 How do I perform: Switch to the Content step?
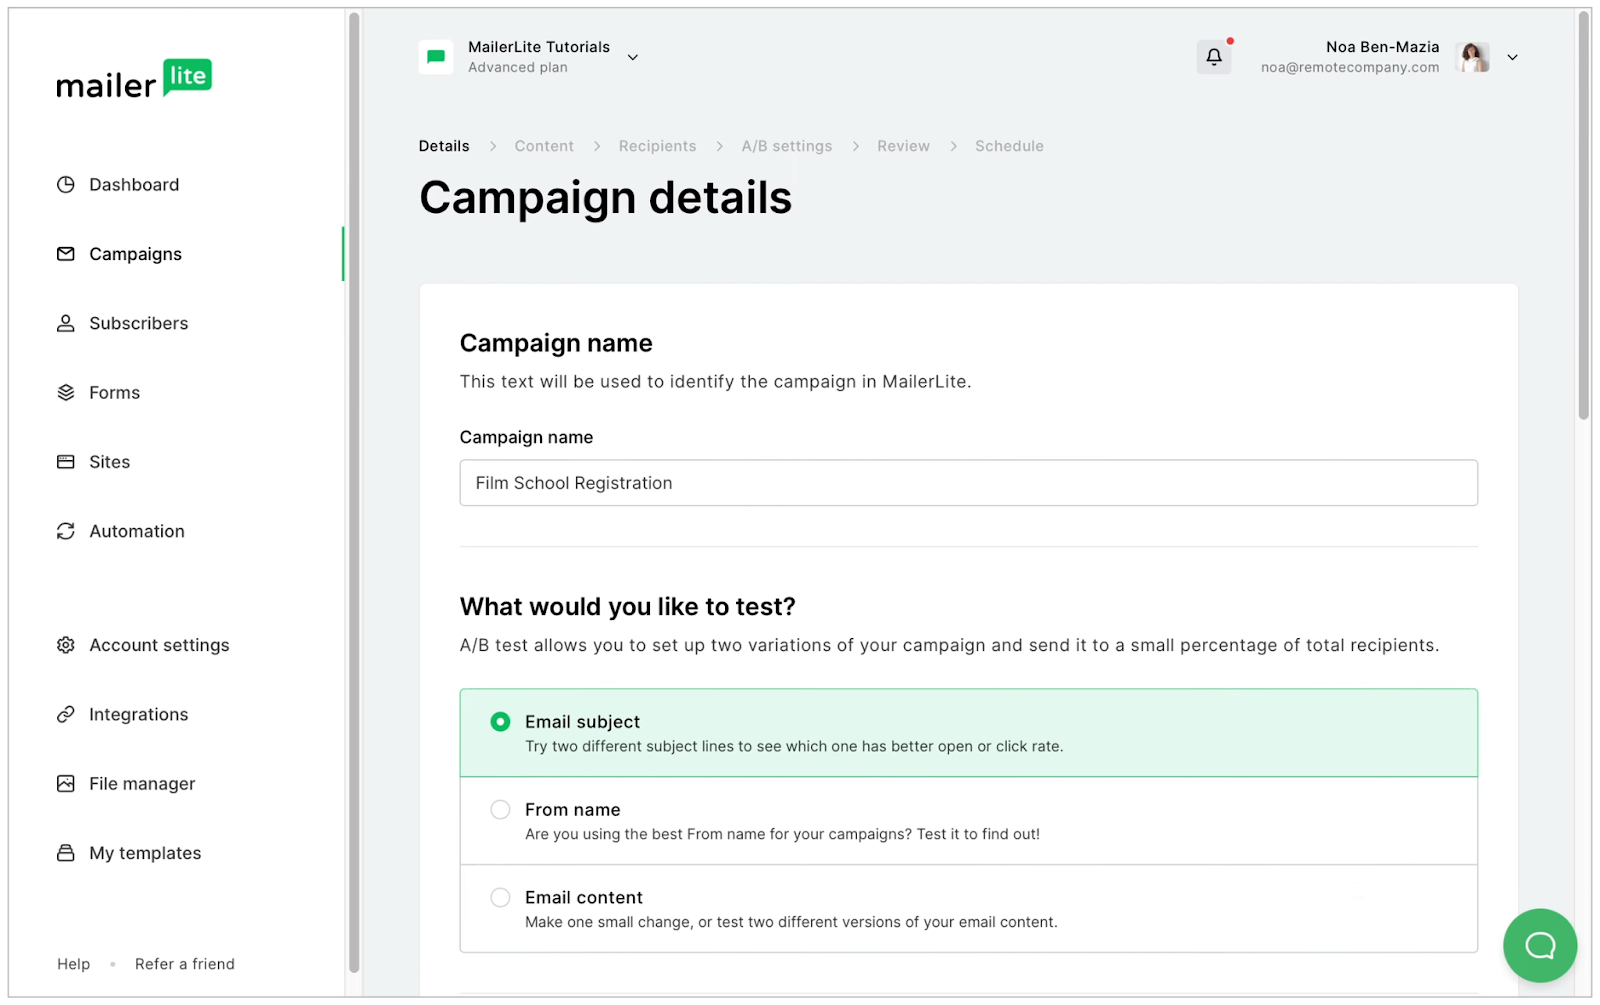click(544, 145)
